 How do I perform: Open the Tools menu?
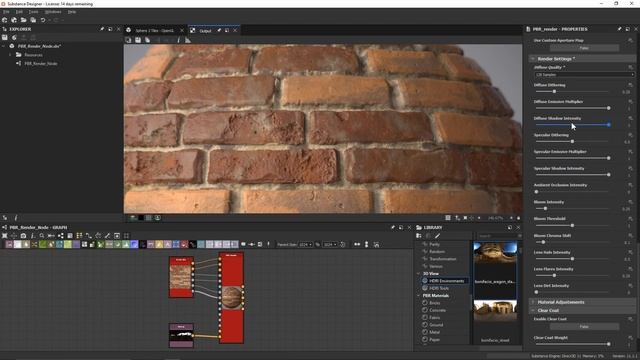click(33, 12)
